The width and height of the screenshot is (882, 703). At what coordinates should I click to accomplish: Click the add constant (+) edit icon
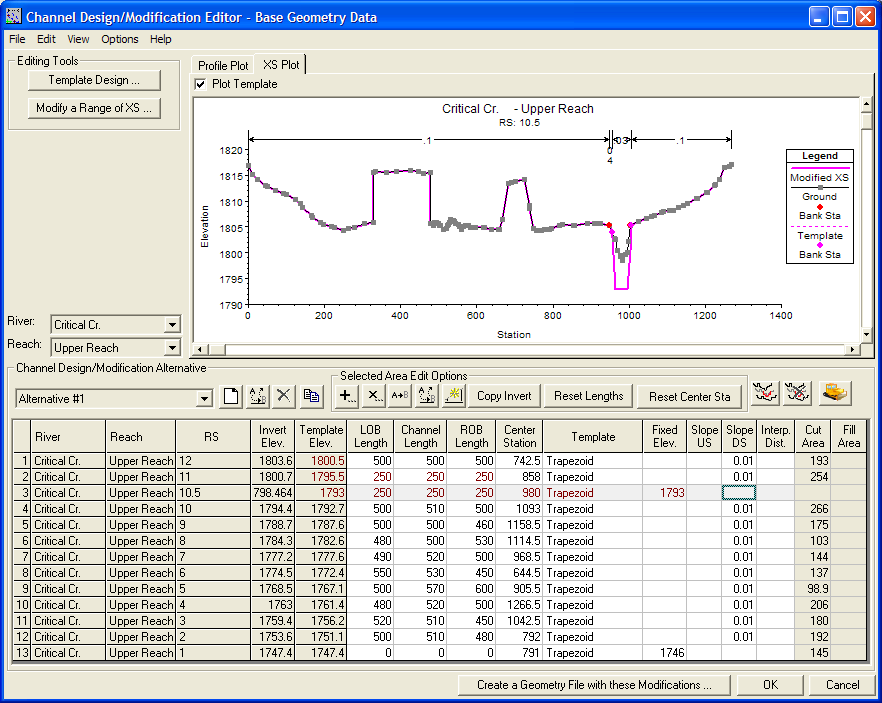click(347, 396)
